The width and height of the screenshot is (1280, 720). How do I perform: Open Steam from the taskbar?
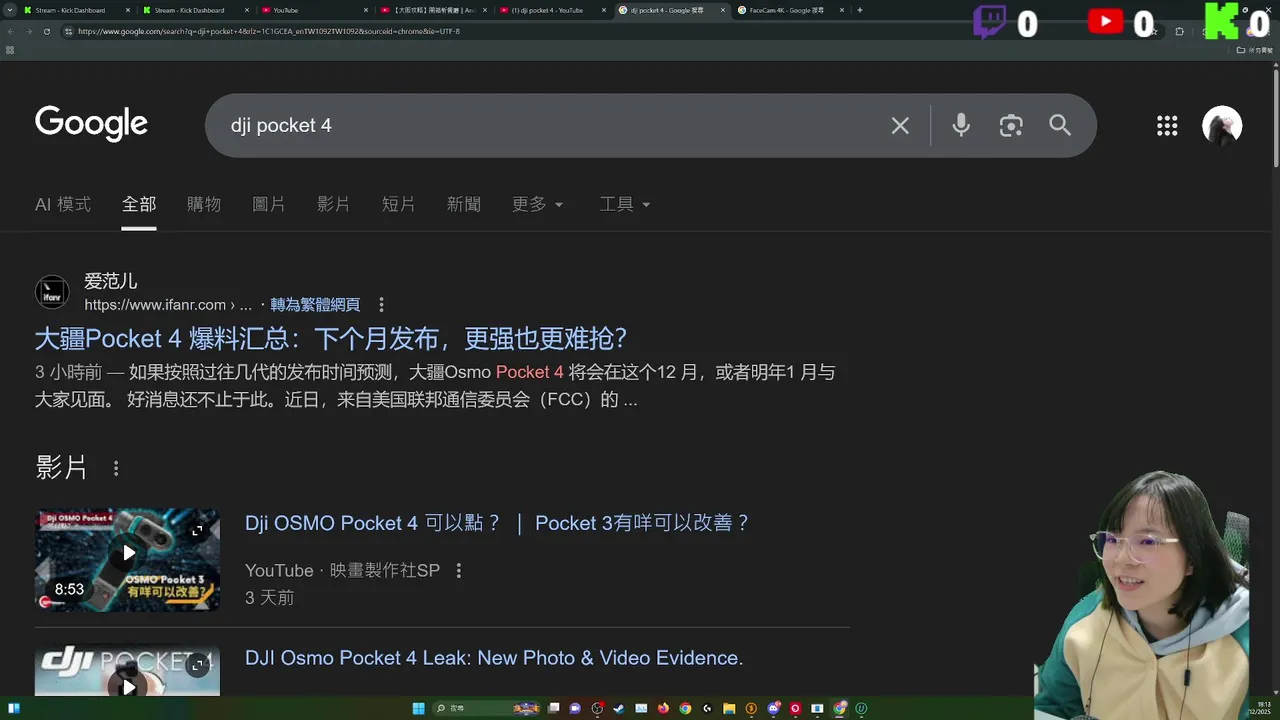[x=619, y=708]
